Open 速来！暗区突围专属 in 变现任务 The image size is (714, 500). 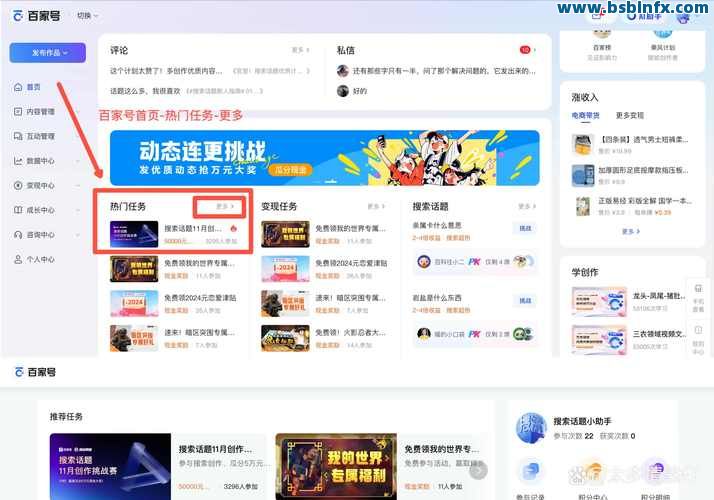[350, 297]
